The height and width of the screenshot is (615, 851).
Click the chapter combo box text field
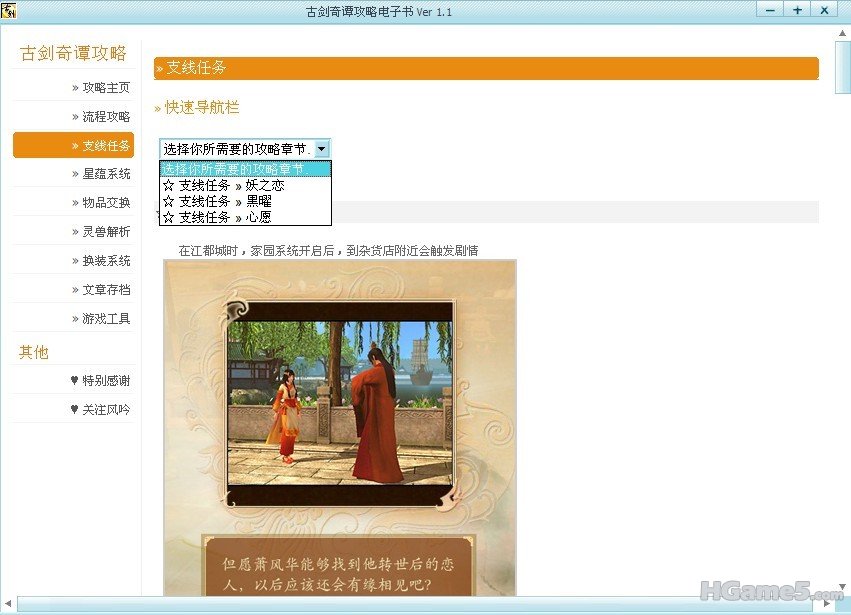click(x=237, y=149)
